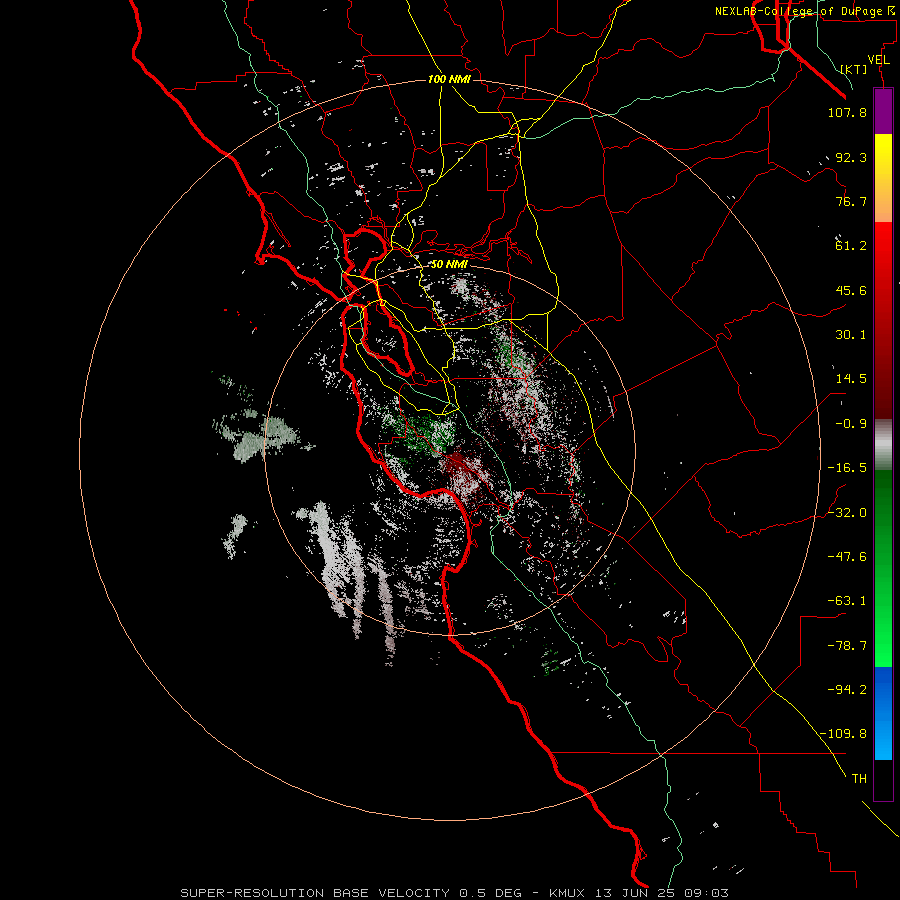Click the VEL legend title
Image resolution: width=900 pixels, height=900 pixels.
click(x=878, y=60)
